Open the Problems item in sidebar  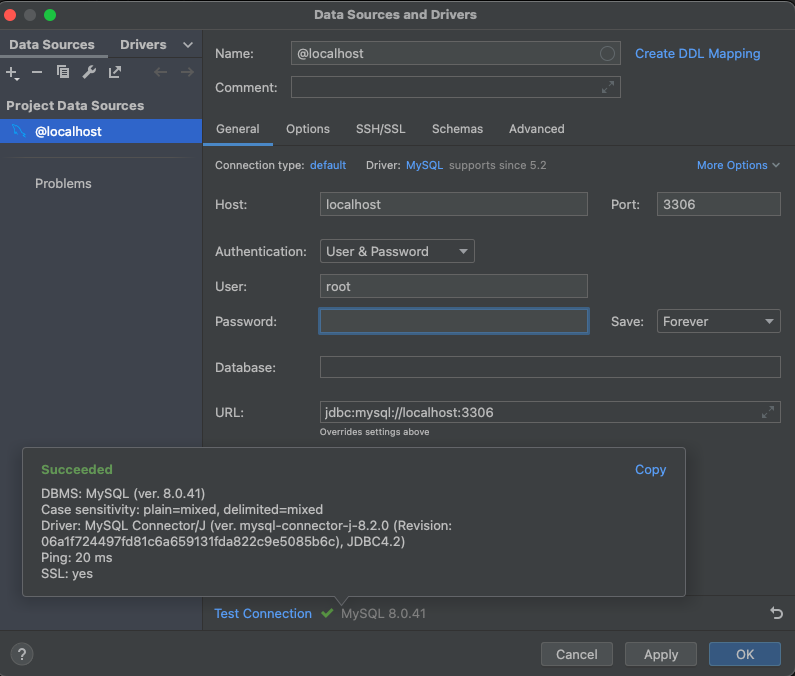tap(63, 183)
